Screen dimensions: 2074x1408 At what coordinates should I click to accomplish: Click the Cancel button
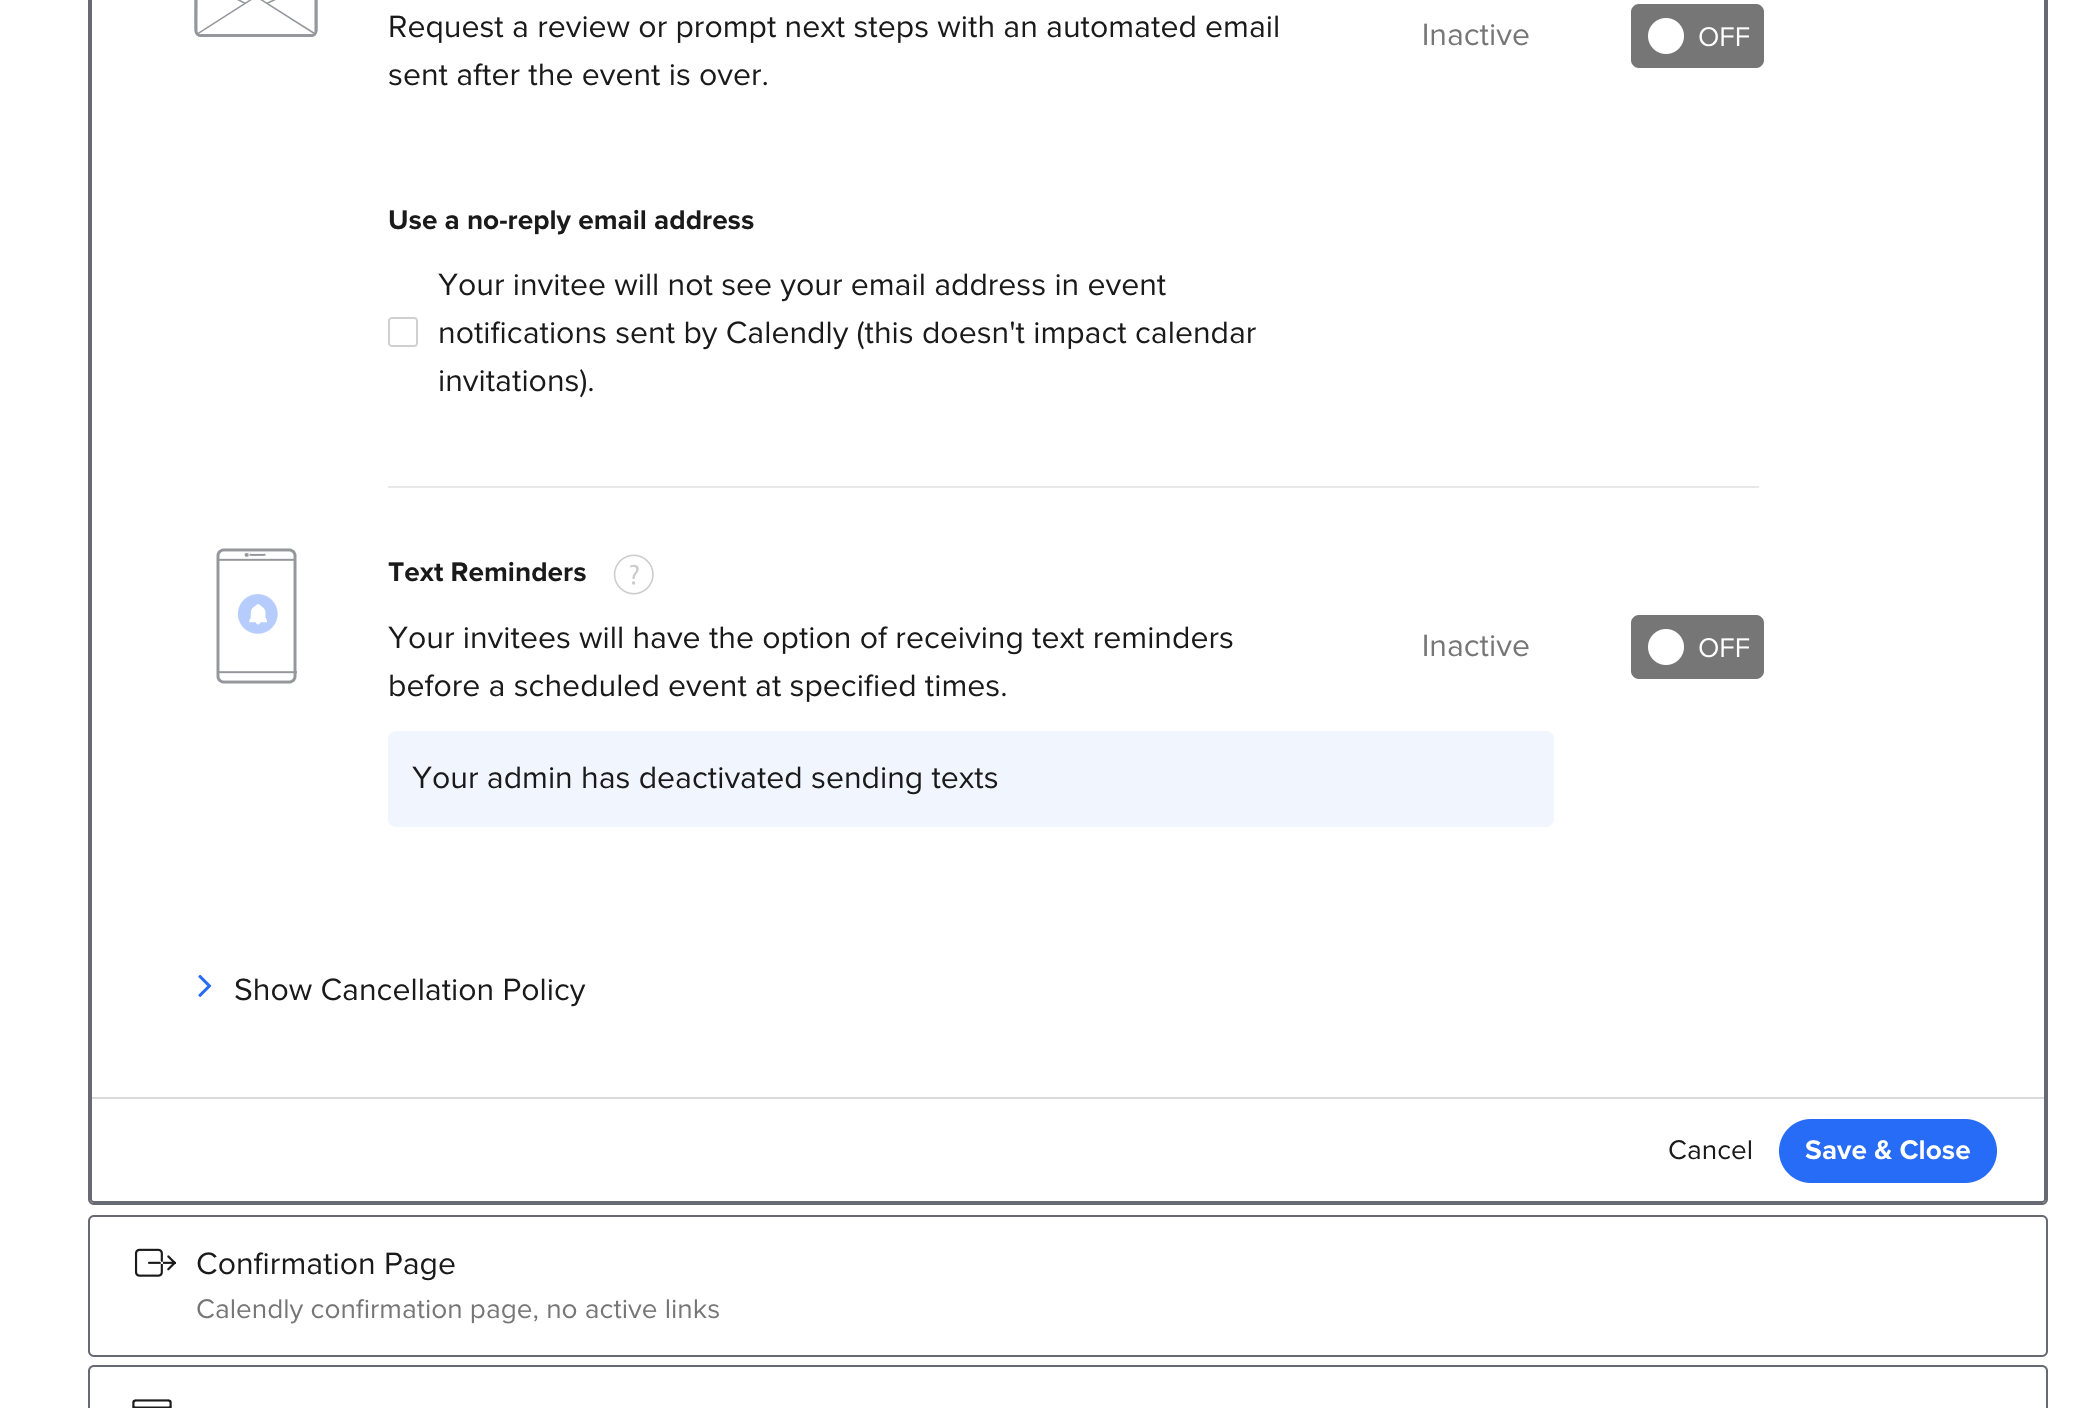(x=1710, y=1150)
